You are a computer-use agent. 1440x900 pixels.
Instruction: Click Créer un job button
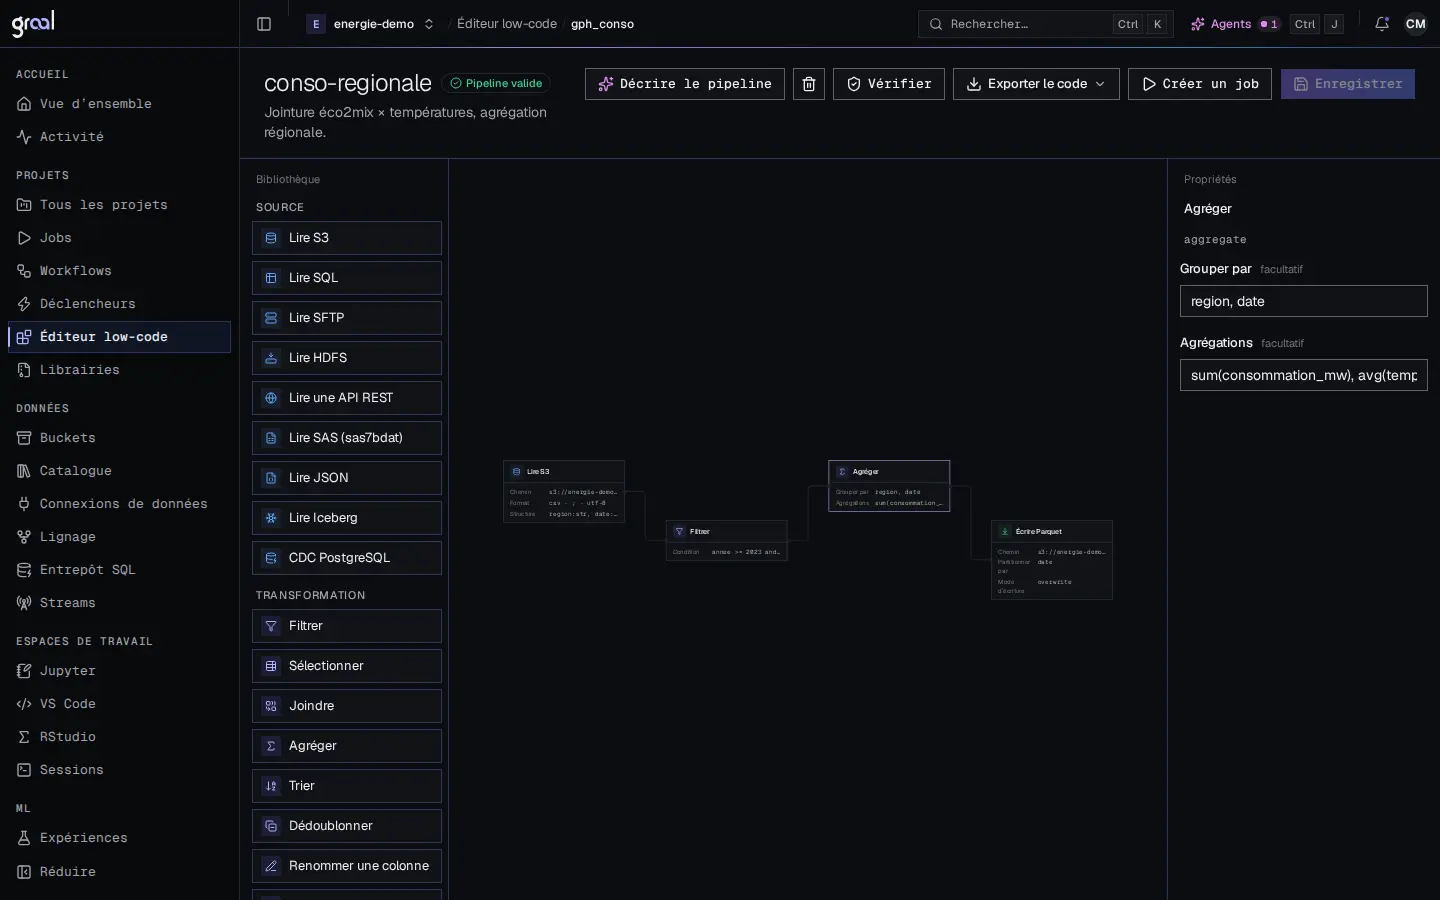(x=1200, y=84)
